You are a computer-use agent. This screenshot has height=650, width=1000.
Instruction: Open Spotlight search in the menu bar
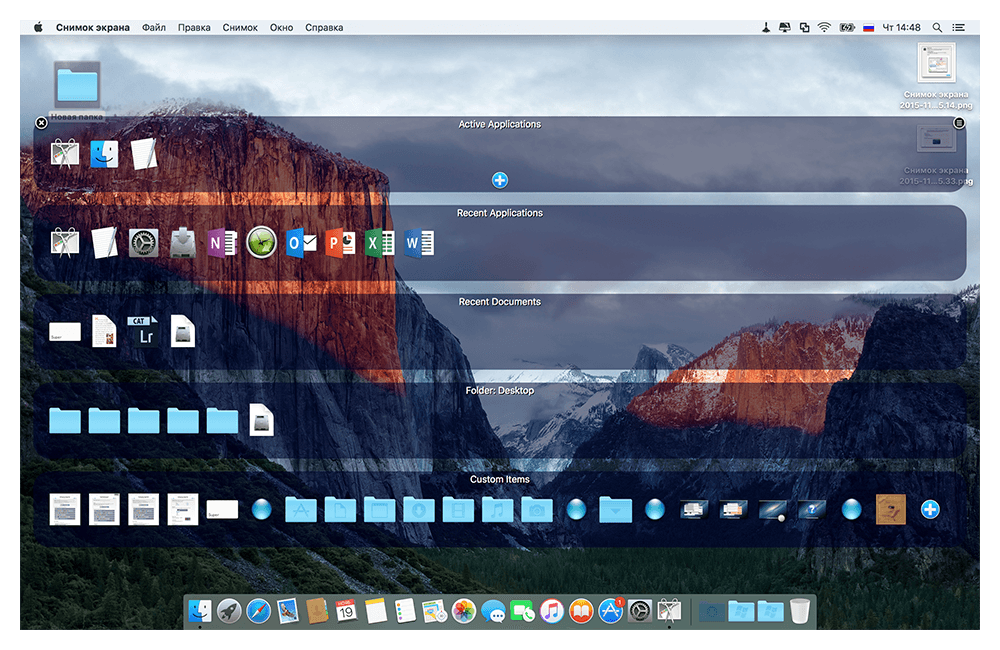pos(937,27)
